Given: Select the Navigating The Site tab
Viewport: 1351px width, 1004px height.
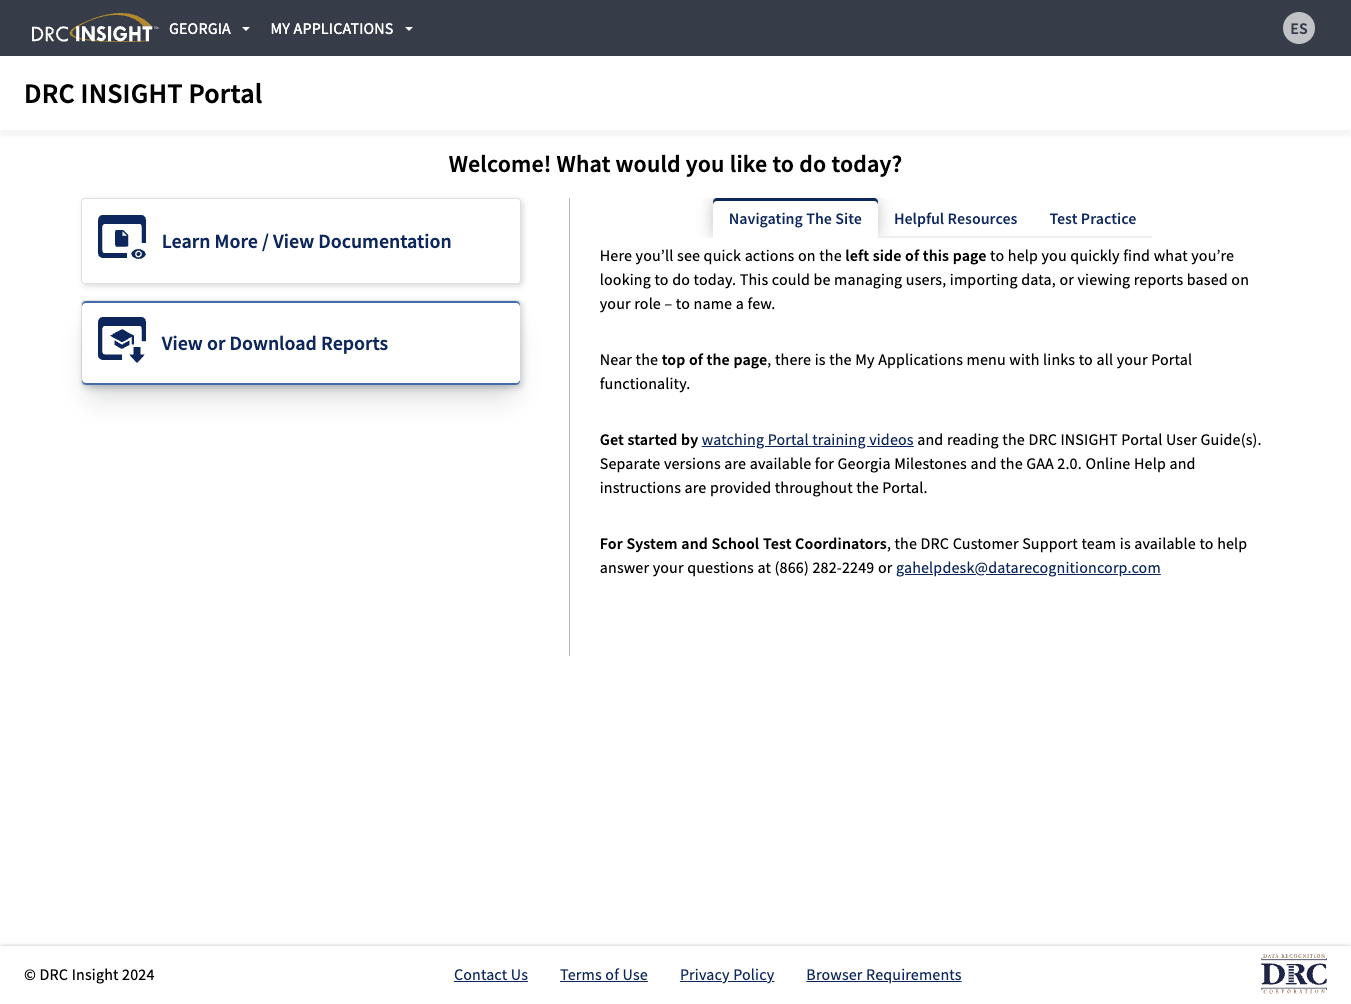Looking at the screenshot, I should pyautogui.click(x=795, y=218).
